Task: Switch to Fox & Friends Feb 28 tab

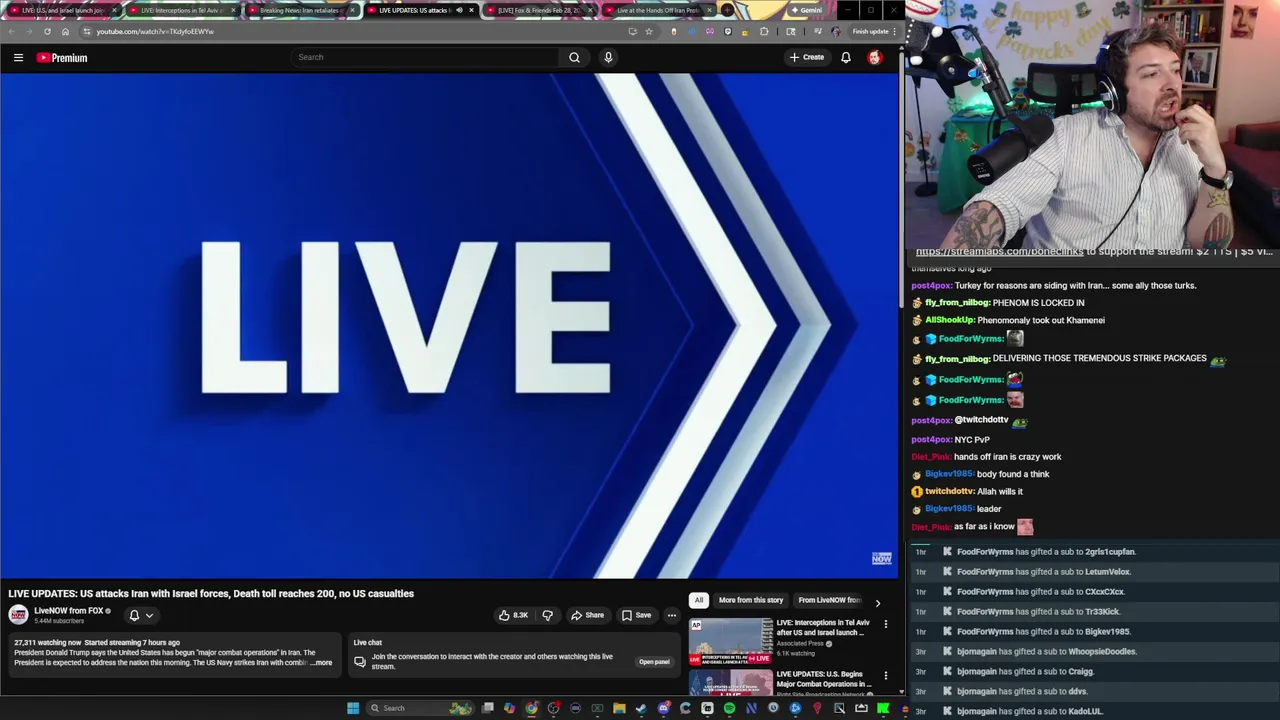Action: point(538,10)
